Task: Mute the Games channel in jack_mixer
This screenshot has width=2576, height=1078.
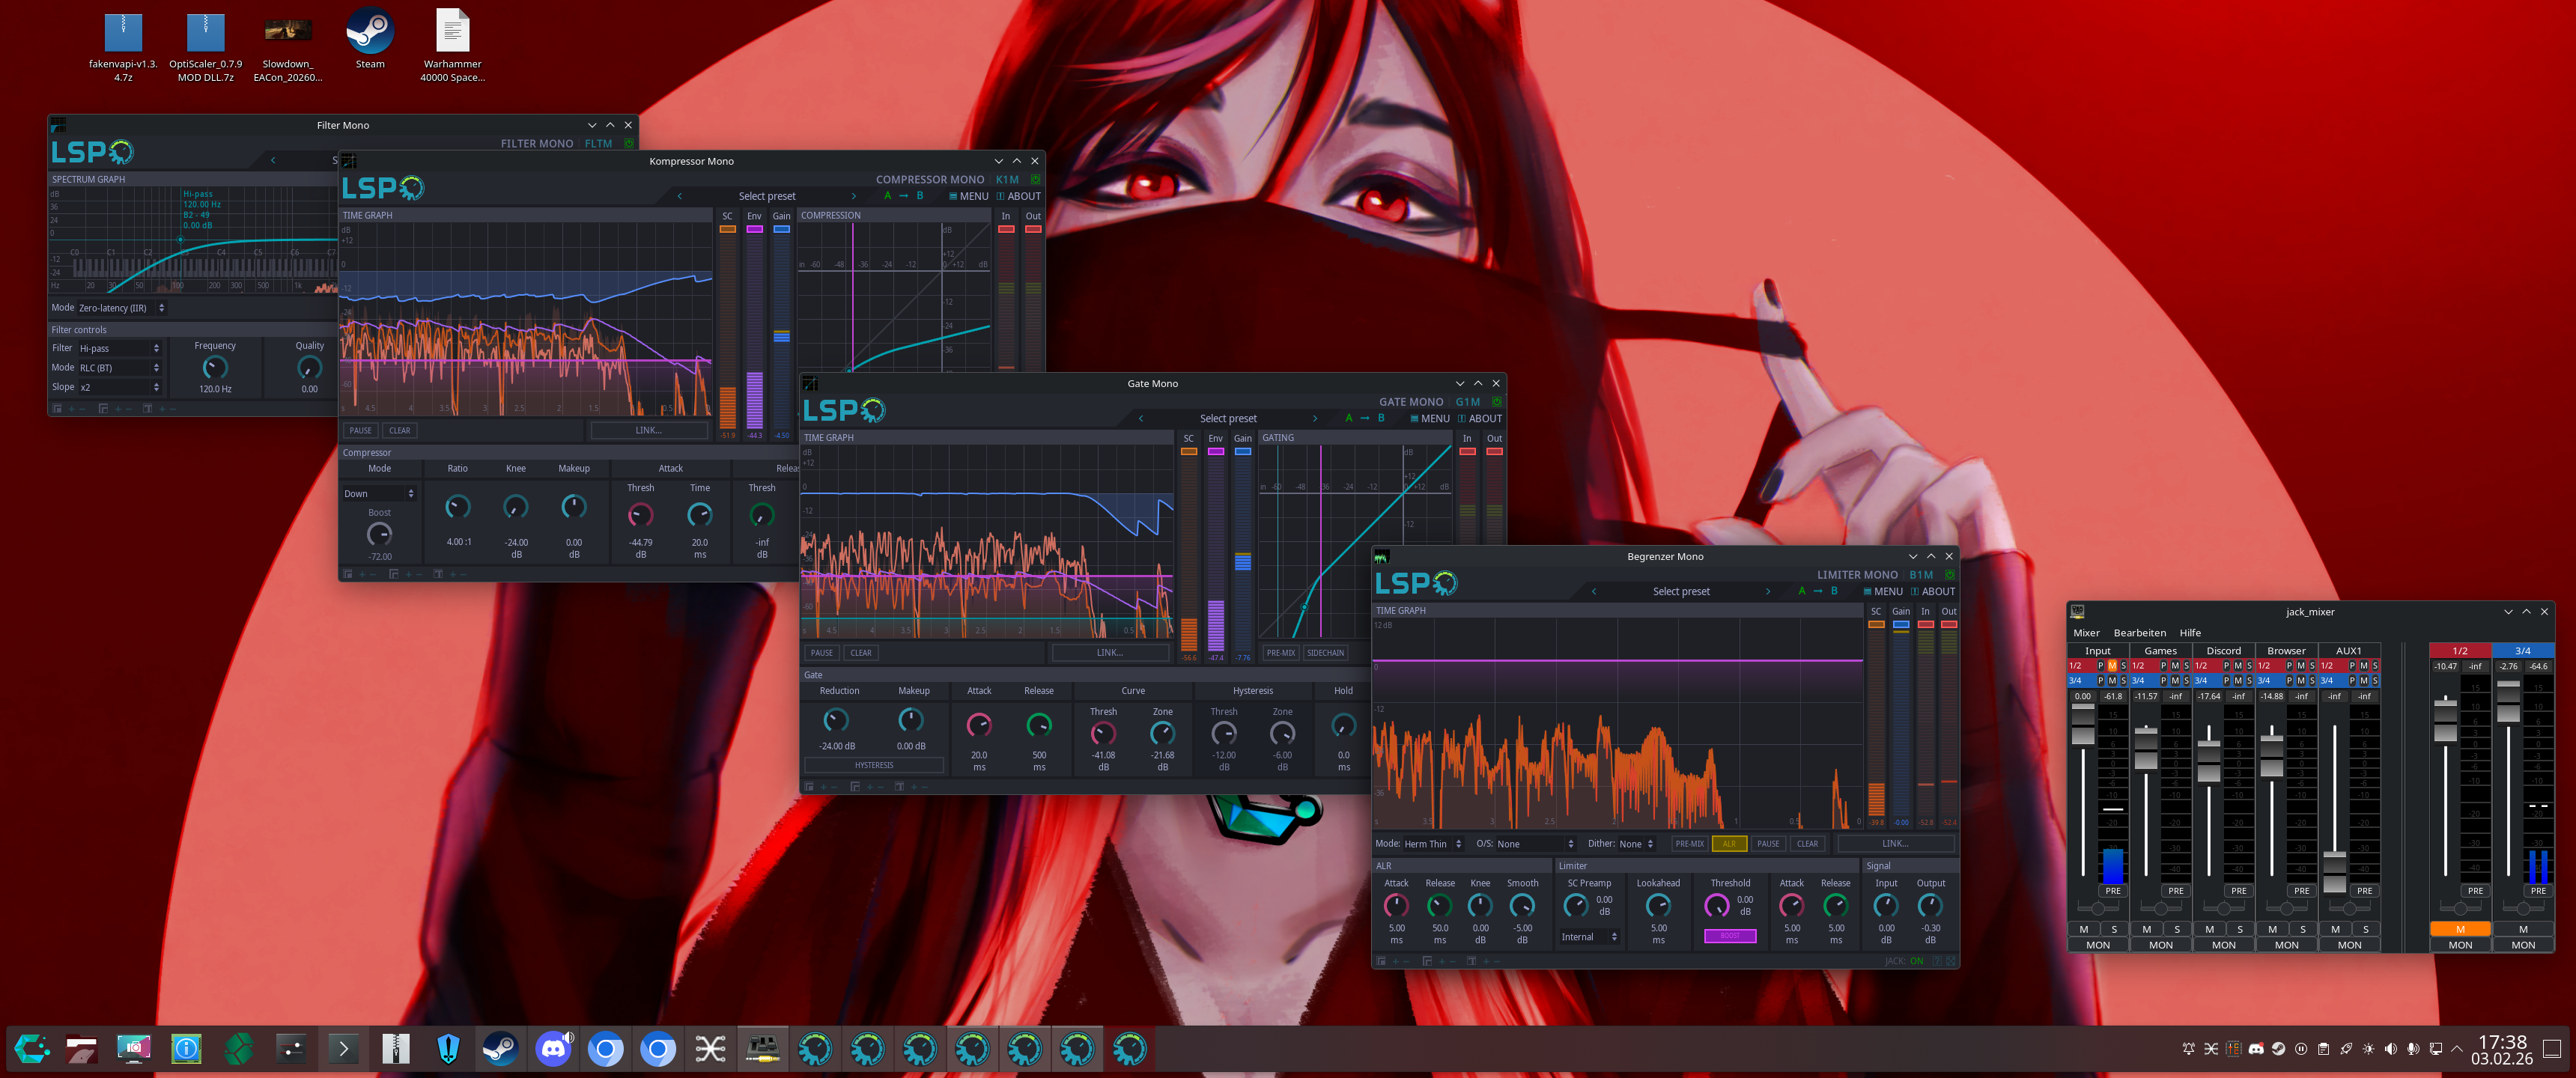Action: (2146, 929)
